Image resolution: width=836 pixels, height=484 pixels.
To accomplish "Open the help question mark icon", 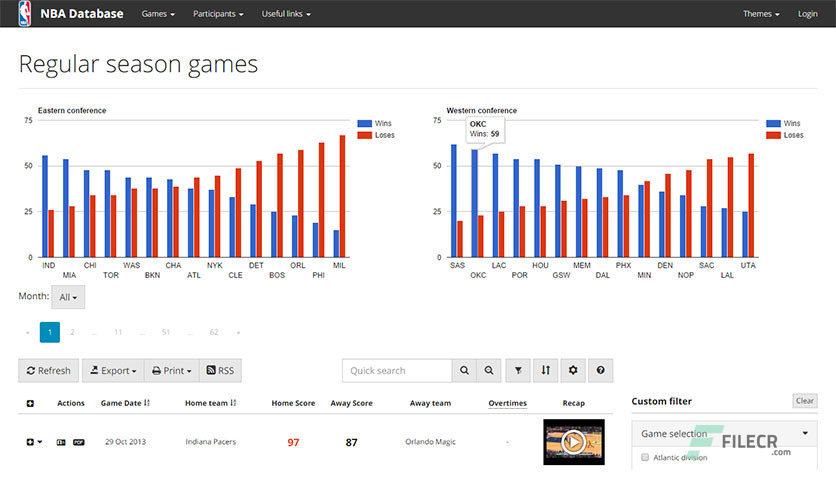I will [x=601, y=370].
